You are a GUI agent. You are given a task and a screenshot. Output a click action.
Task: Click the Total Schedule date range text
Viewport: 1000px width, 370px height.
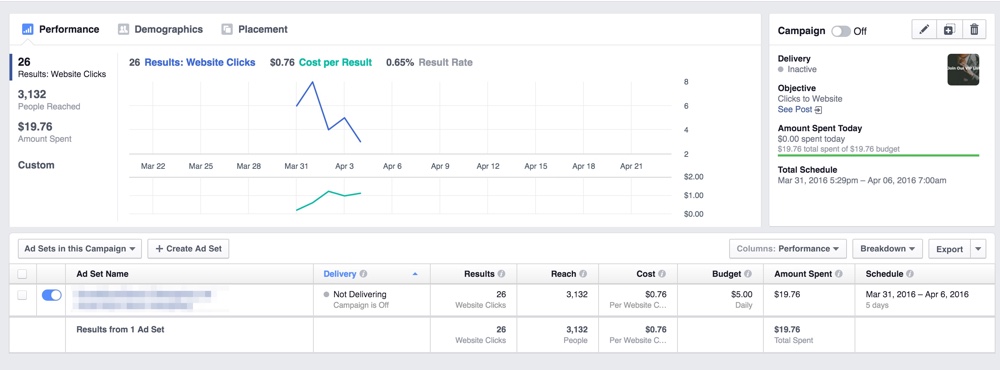(862, 181)
